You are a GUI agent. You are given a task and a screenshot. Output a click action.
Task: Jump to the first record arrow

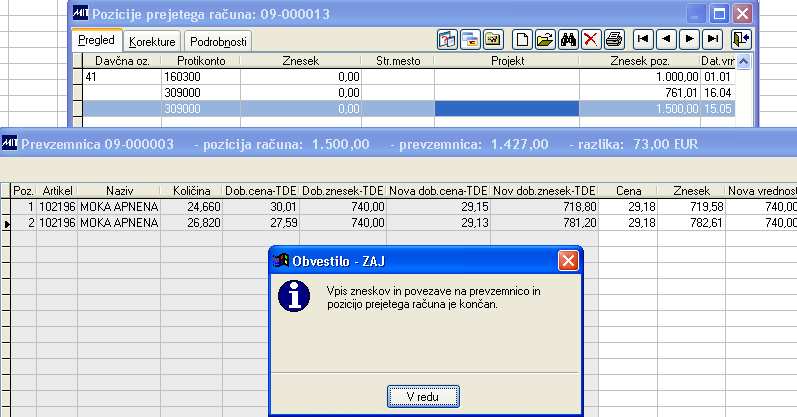[643, 39]
